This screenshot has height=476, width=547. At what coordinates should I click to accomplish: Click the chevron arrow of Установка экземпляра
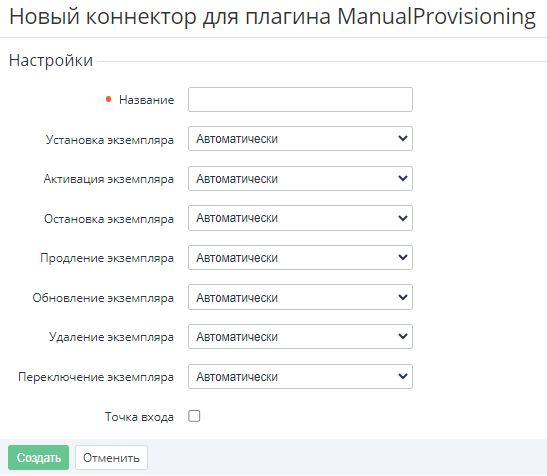[x=403, y=139]
